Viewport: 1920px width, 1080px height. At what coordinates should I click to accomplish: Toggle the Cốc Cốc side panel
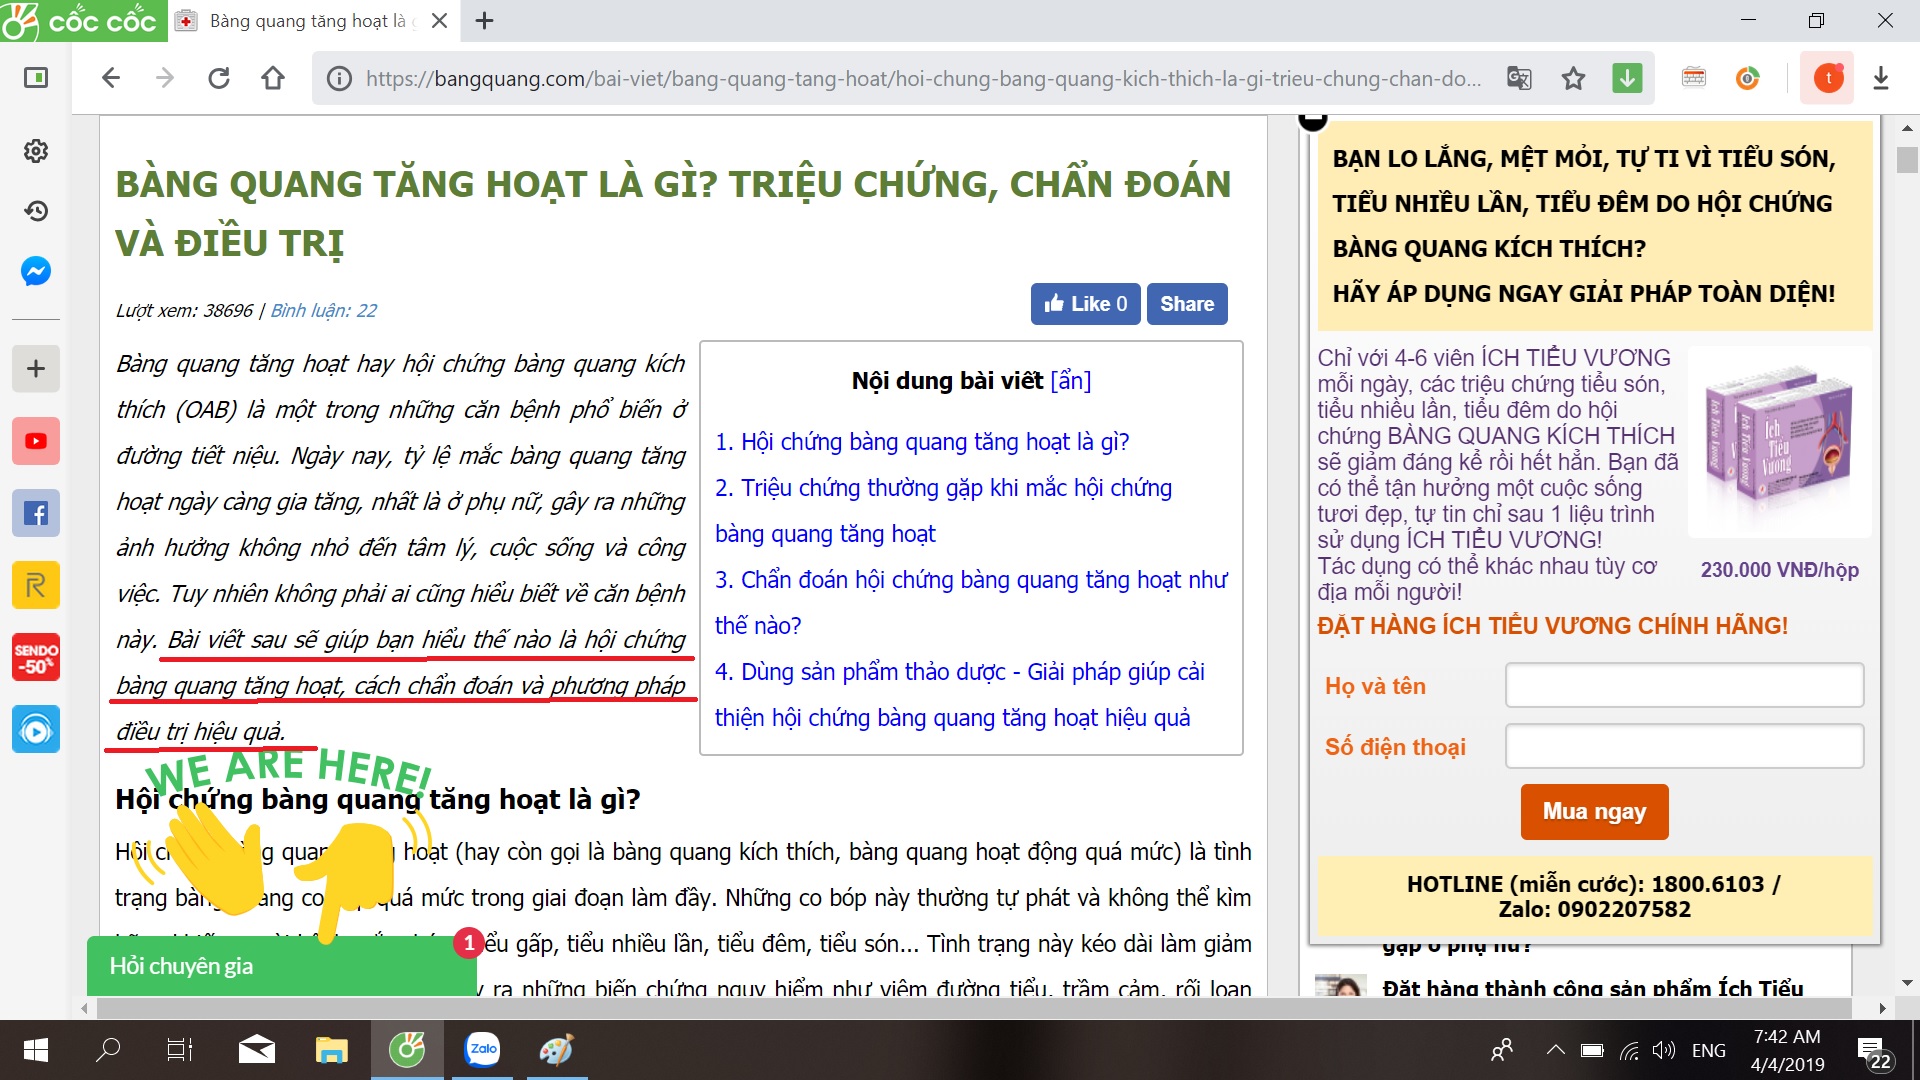pos(36,78)
